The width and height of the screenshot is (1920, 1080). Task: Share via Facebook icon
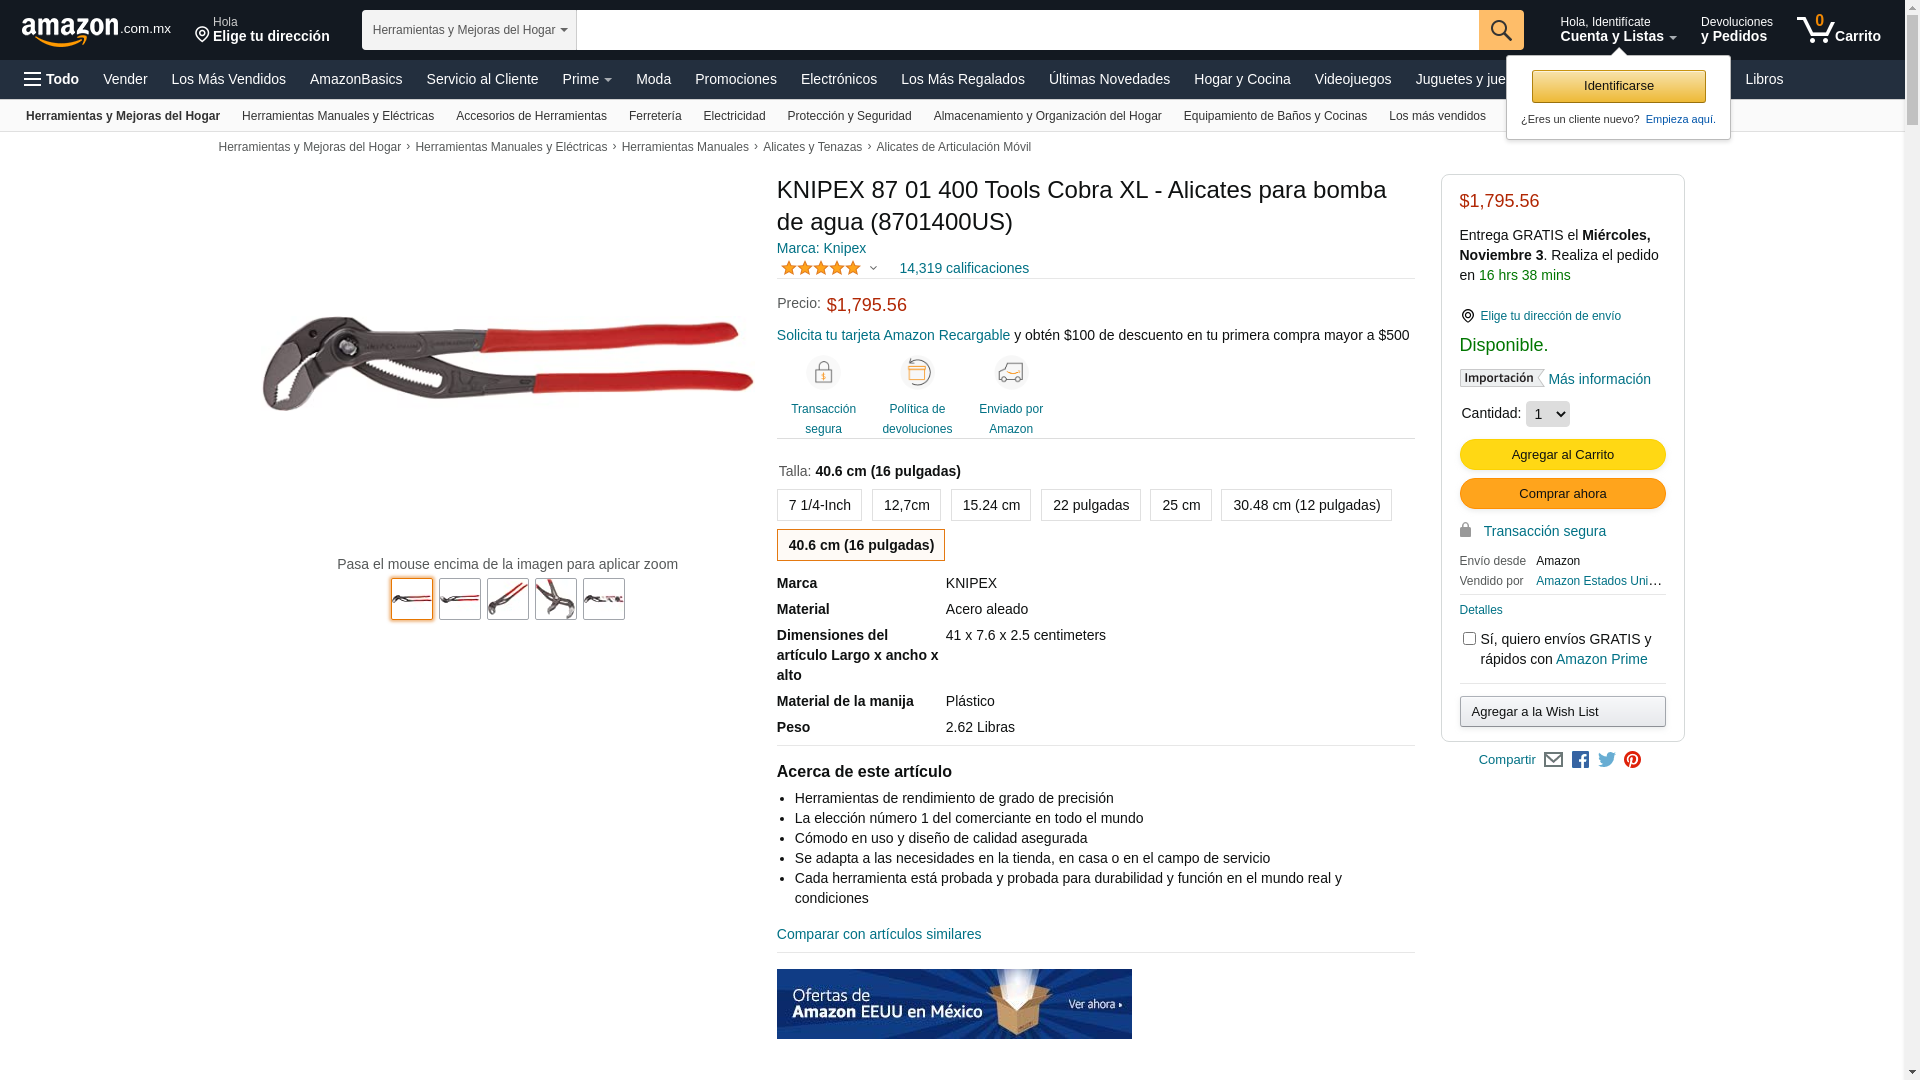coord(1580,760)
